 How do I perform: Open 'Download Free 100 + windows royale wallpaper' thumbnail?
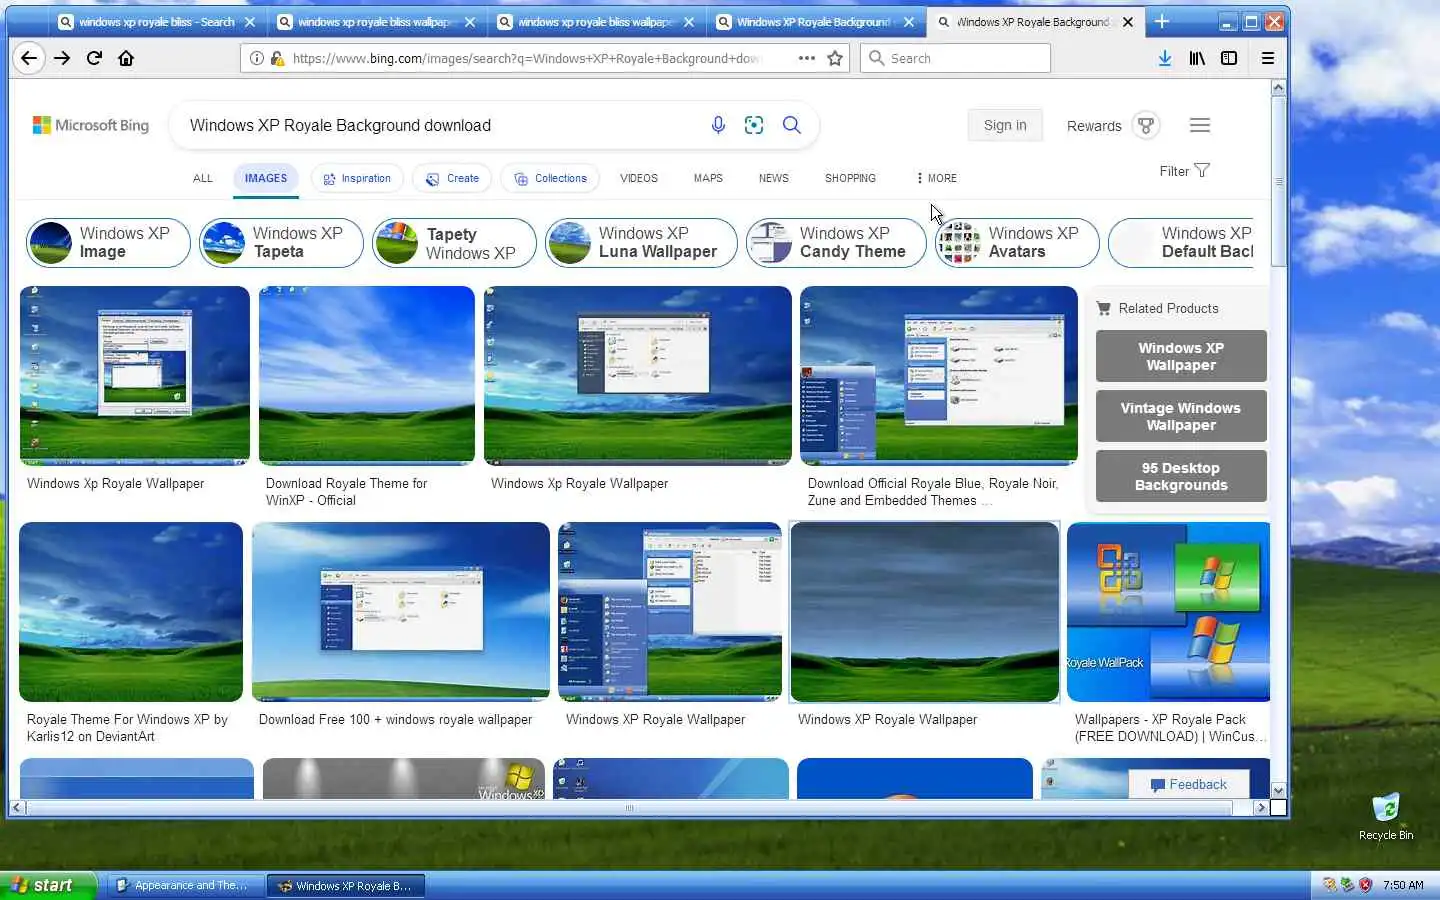tap(401, 612)
